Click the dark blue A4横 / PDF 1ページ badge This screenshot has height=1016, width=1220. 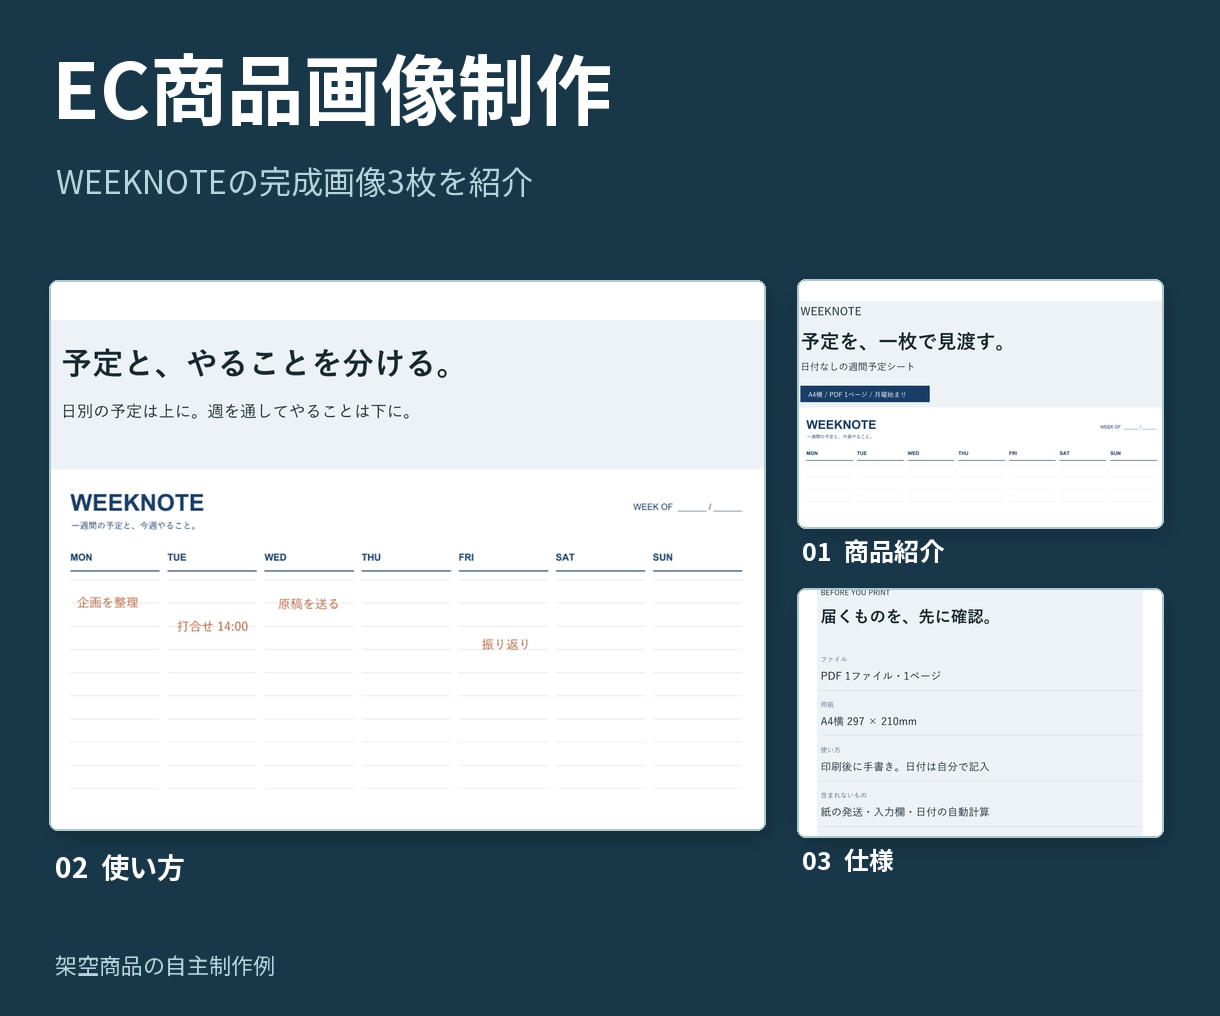click(865, 394)
